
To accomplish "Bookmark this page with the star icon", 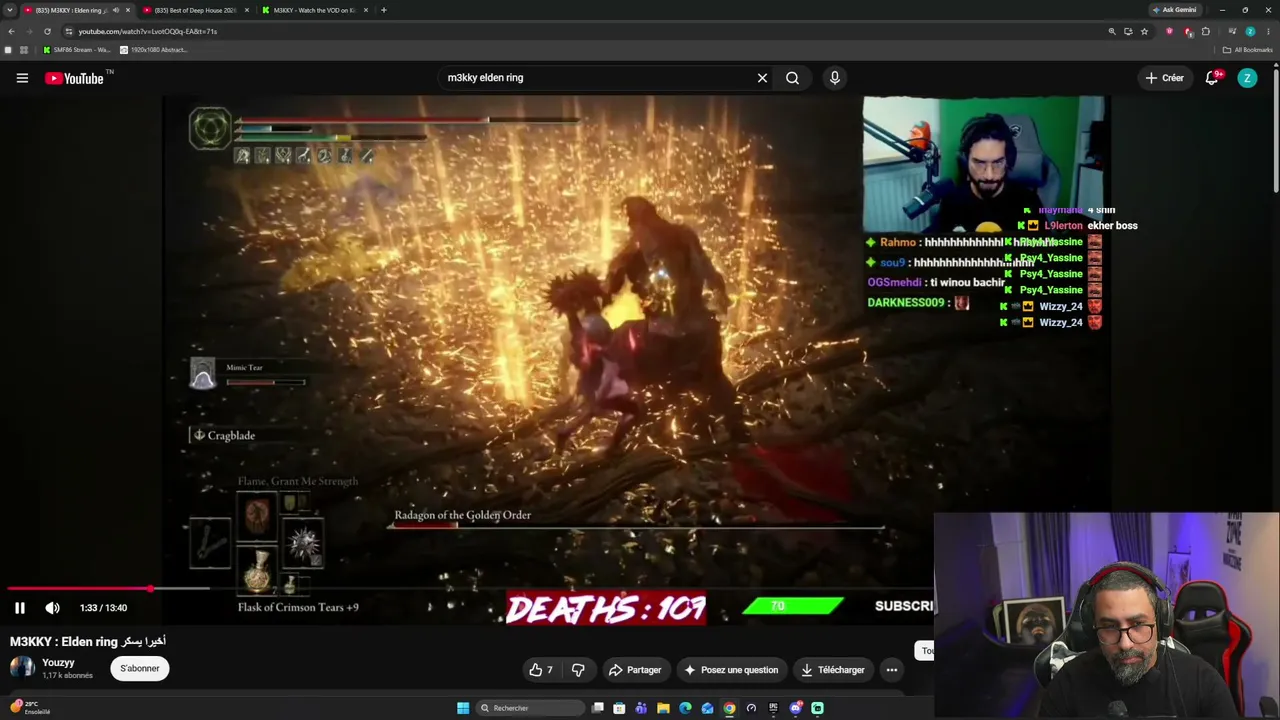I will (x=1144, y=31).
